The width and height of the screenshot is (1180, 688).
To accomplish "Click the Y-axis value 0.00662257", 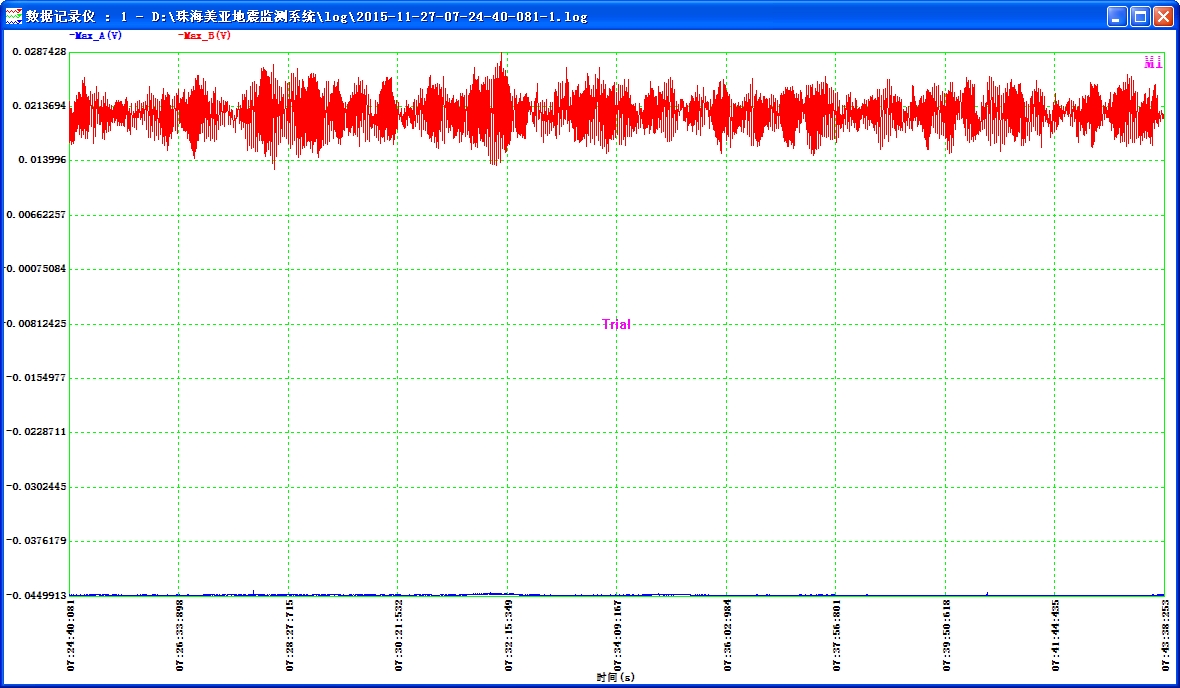I will 36,215.
